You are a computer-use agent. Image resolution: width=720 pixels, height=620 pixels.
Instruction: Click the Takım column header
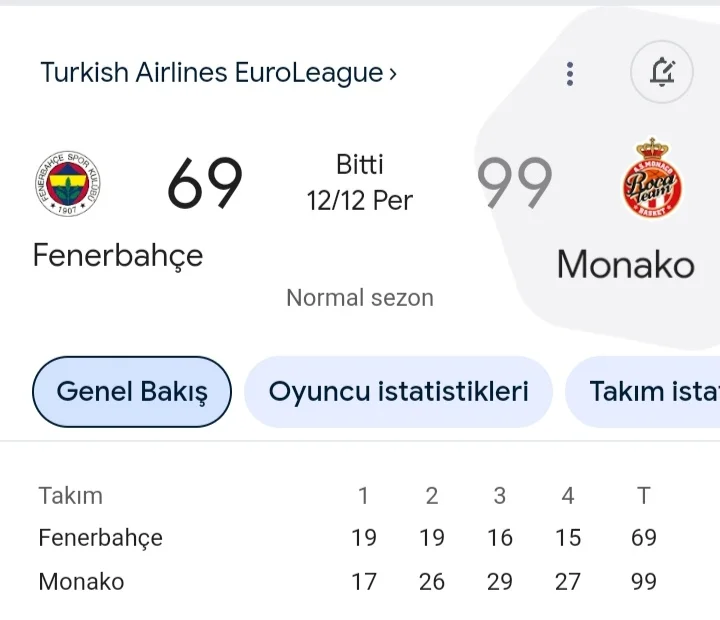70,495
